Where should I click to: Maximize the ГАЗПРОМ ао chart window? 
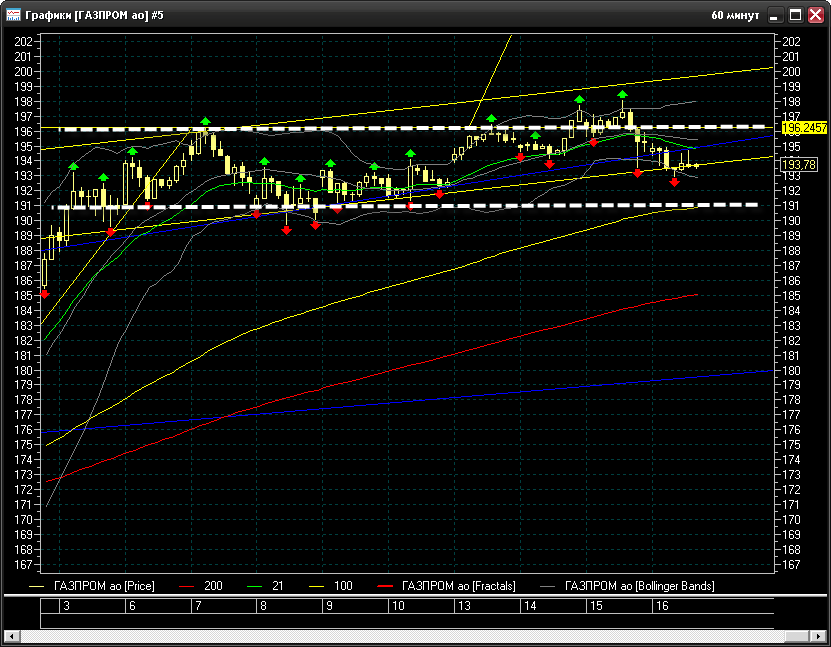click(795, 15)
